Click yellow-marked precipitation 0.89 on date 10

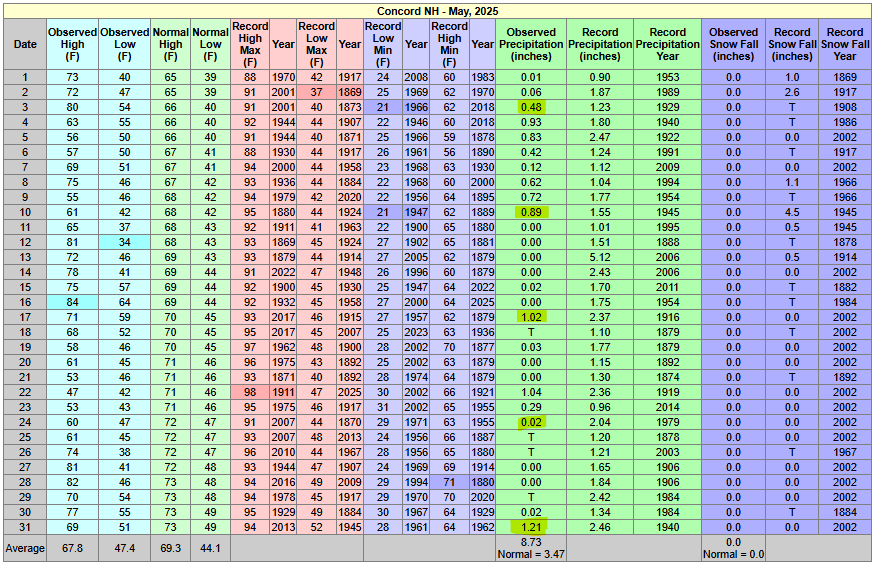531,212
